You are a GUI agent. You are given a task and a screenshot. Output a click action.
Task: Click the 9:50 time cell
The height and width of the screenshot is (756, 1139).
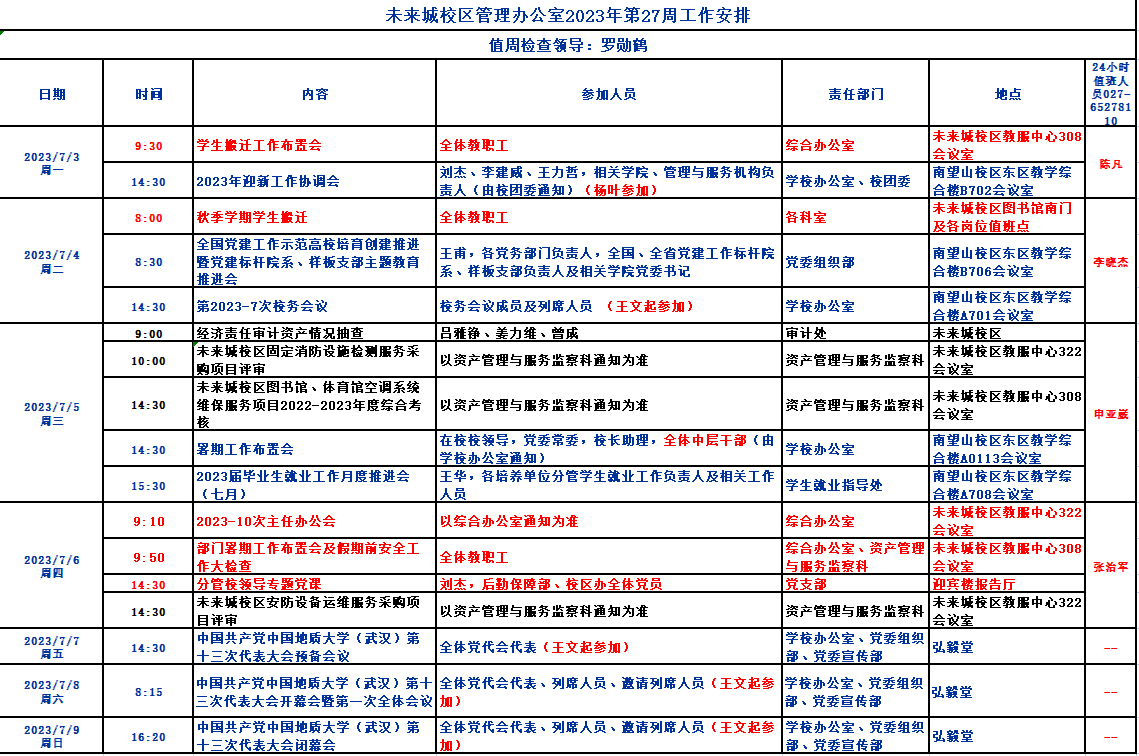[148, 557]
